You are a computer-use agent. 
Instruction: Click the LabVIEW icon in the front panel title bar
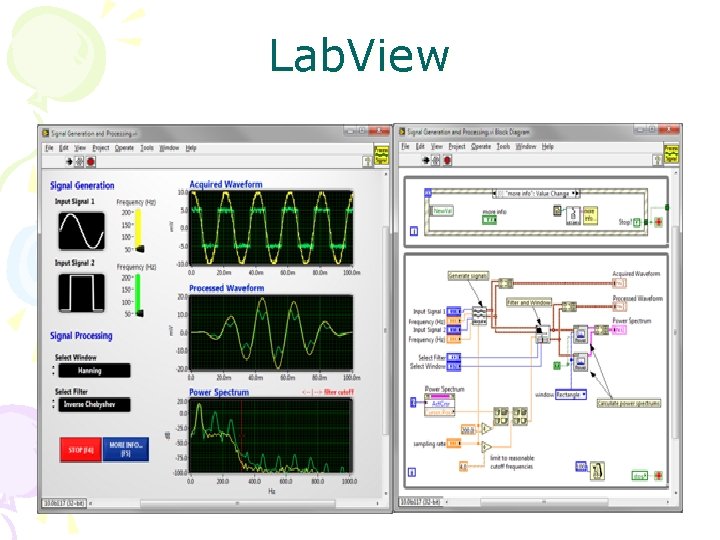45,133
